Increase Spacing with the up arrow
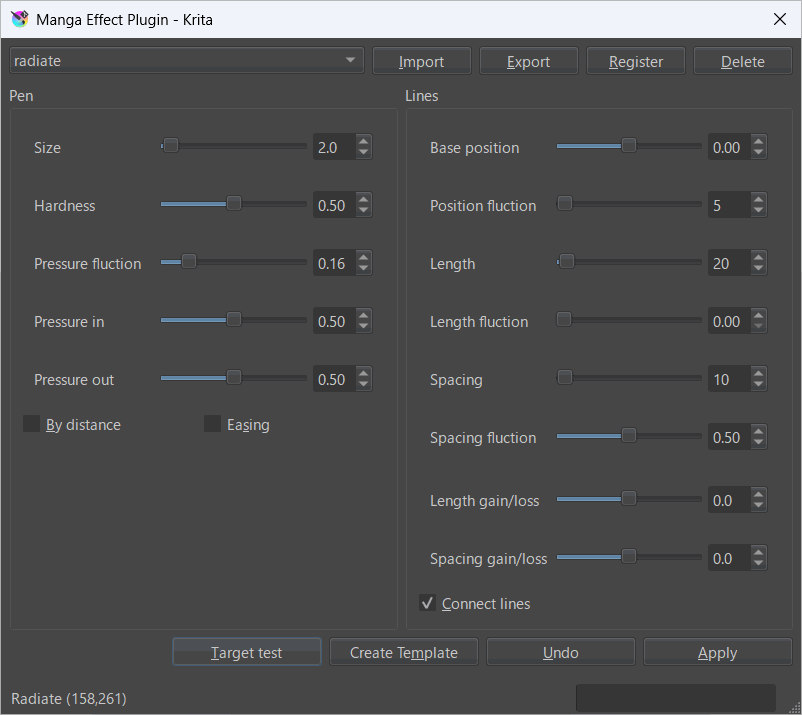This screenshot has width=802, height=715. (x=759, y=373)
